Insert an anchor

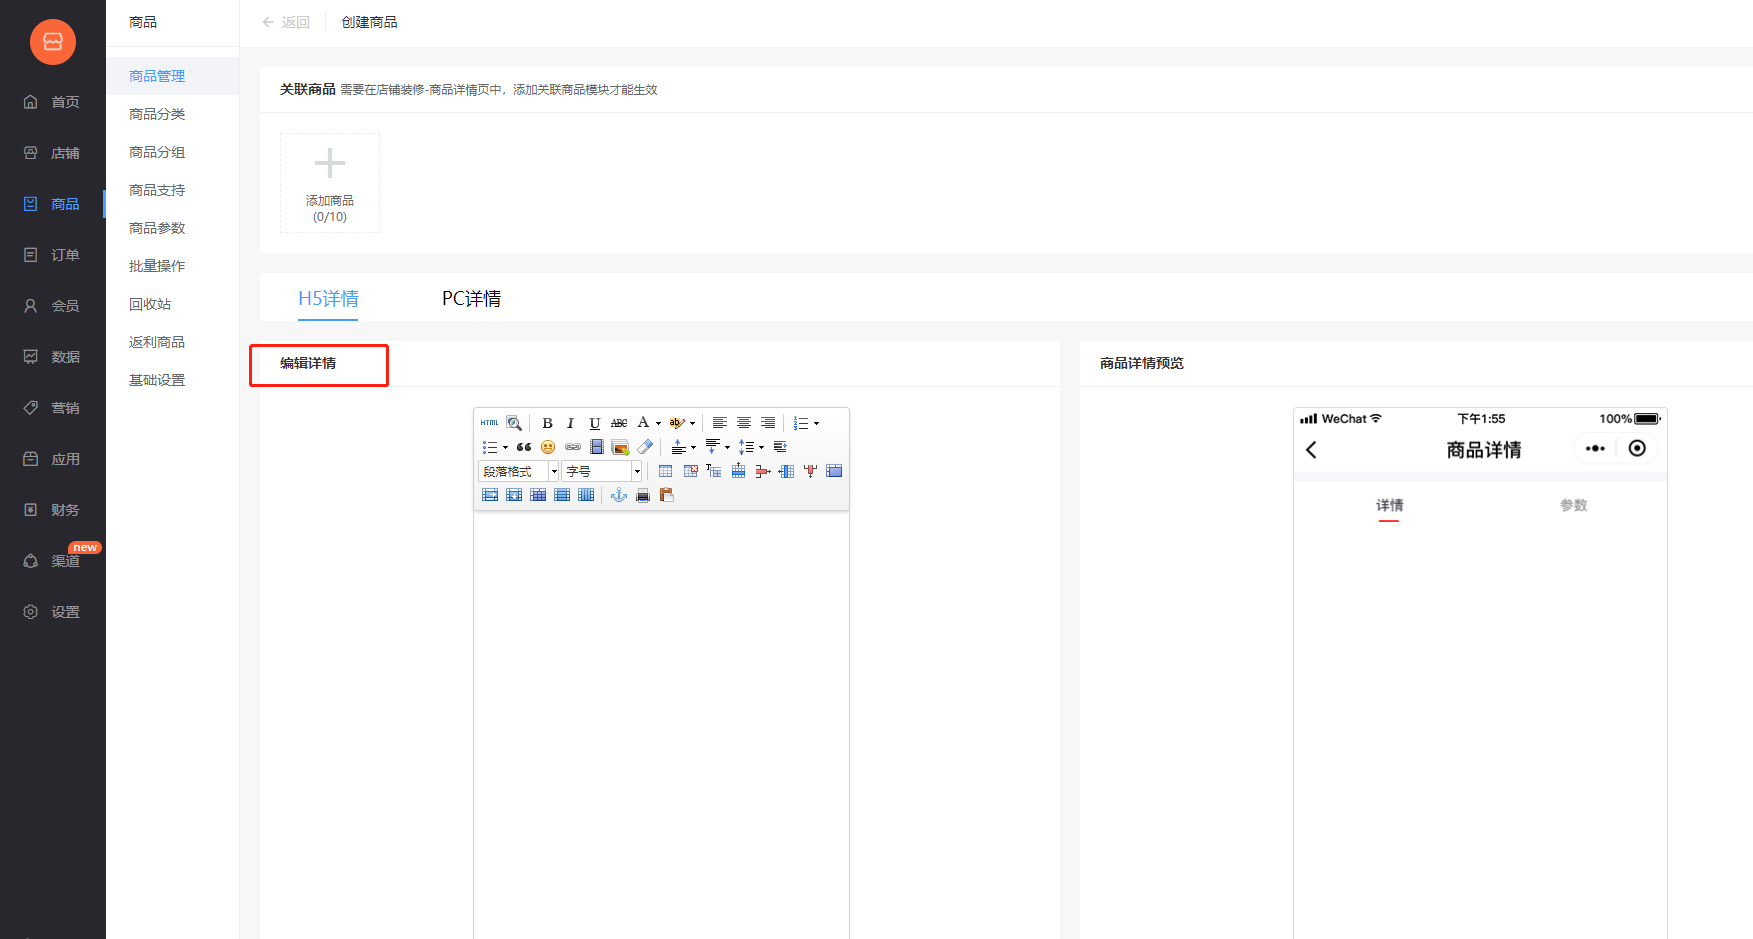619,495
